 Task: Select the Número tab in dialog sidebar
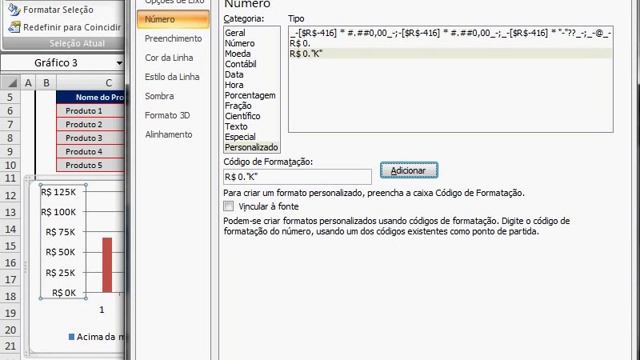click(173, 19)
